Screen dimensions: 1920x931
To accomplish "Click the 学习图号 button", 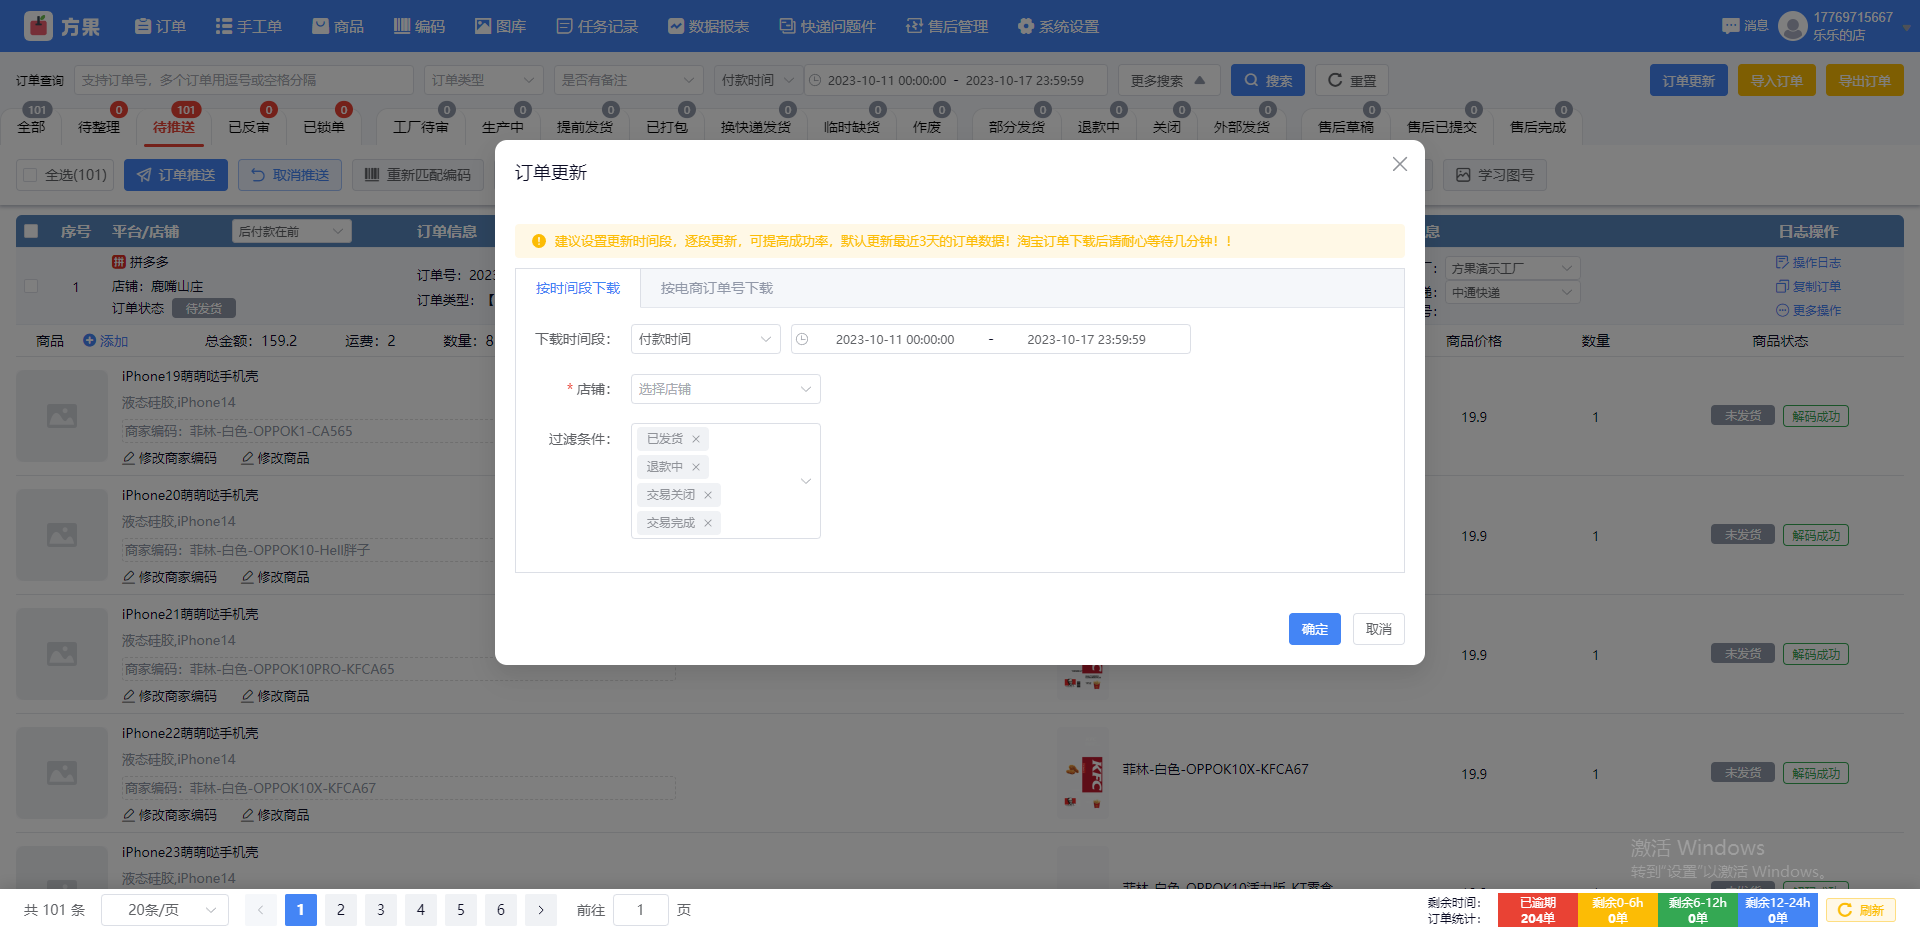I will [x=1495, y=175].
